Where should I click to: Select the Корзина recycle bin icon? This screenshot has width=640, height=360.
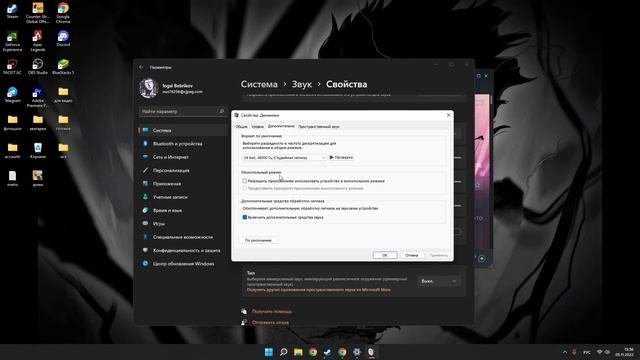pos(38,150)
